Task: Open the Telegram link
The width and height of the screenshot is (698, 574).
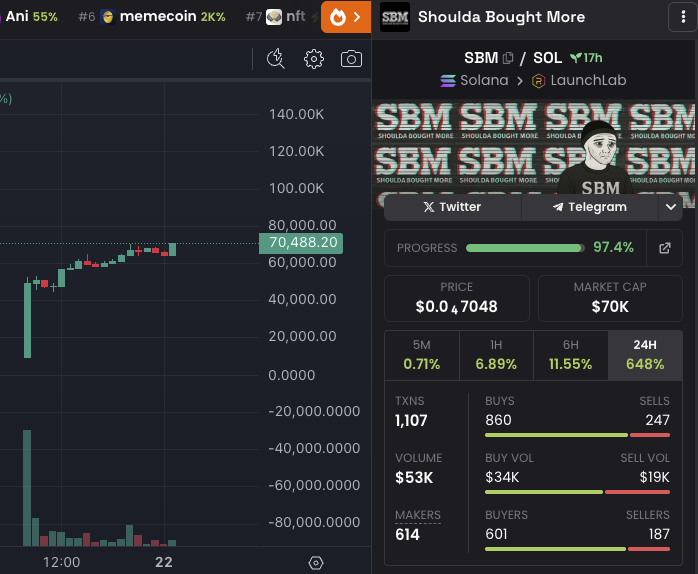Action: point(590,207)
